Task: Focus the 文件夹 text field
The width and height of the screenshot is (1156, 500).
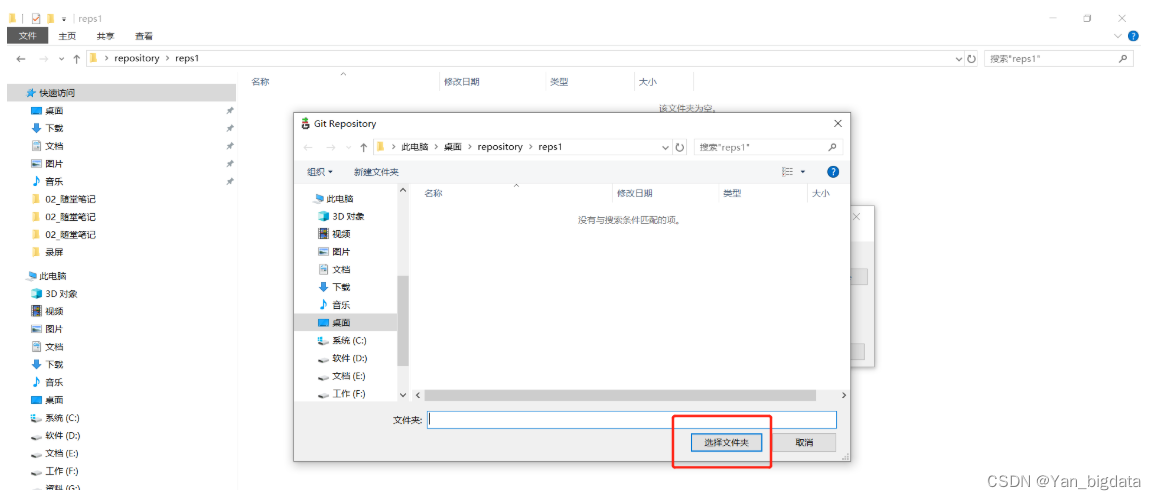Action: (x=632, y=420)
